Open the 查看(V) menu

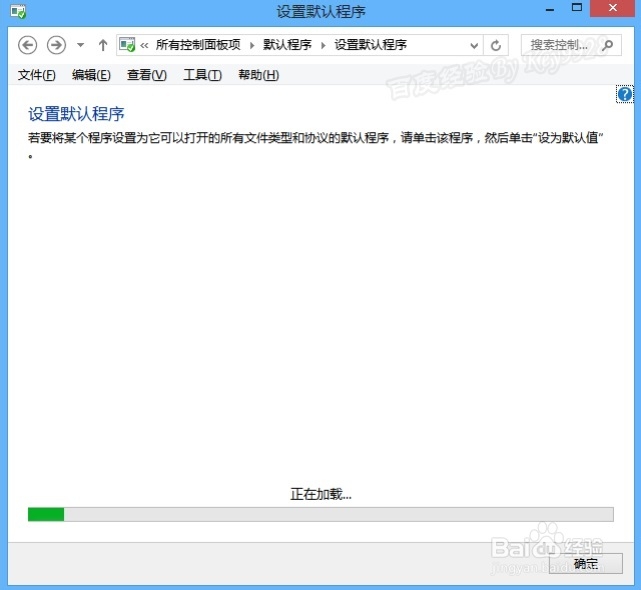(x=147, y=75)
